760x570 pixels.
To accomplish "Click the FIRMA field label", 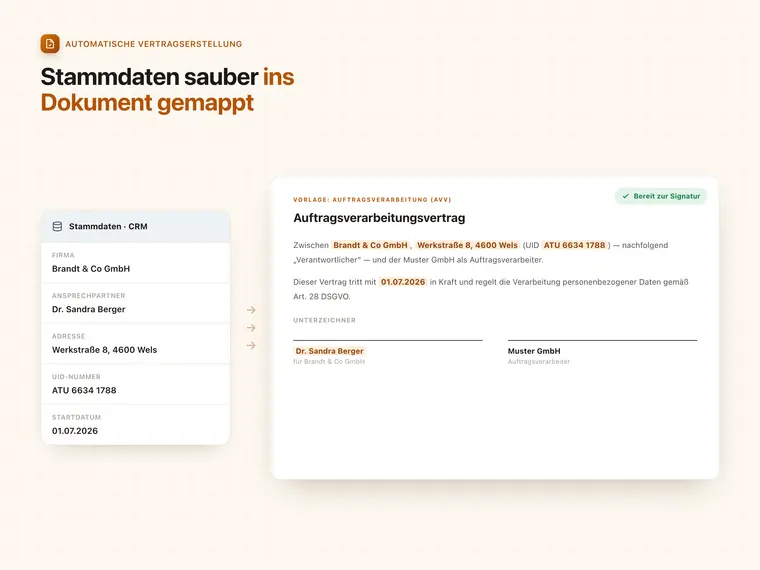I will coord(63,255).
